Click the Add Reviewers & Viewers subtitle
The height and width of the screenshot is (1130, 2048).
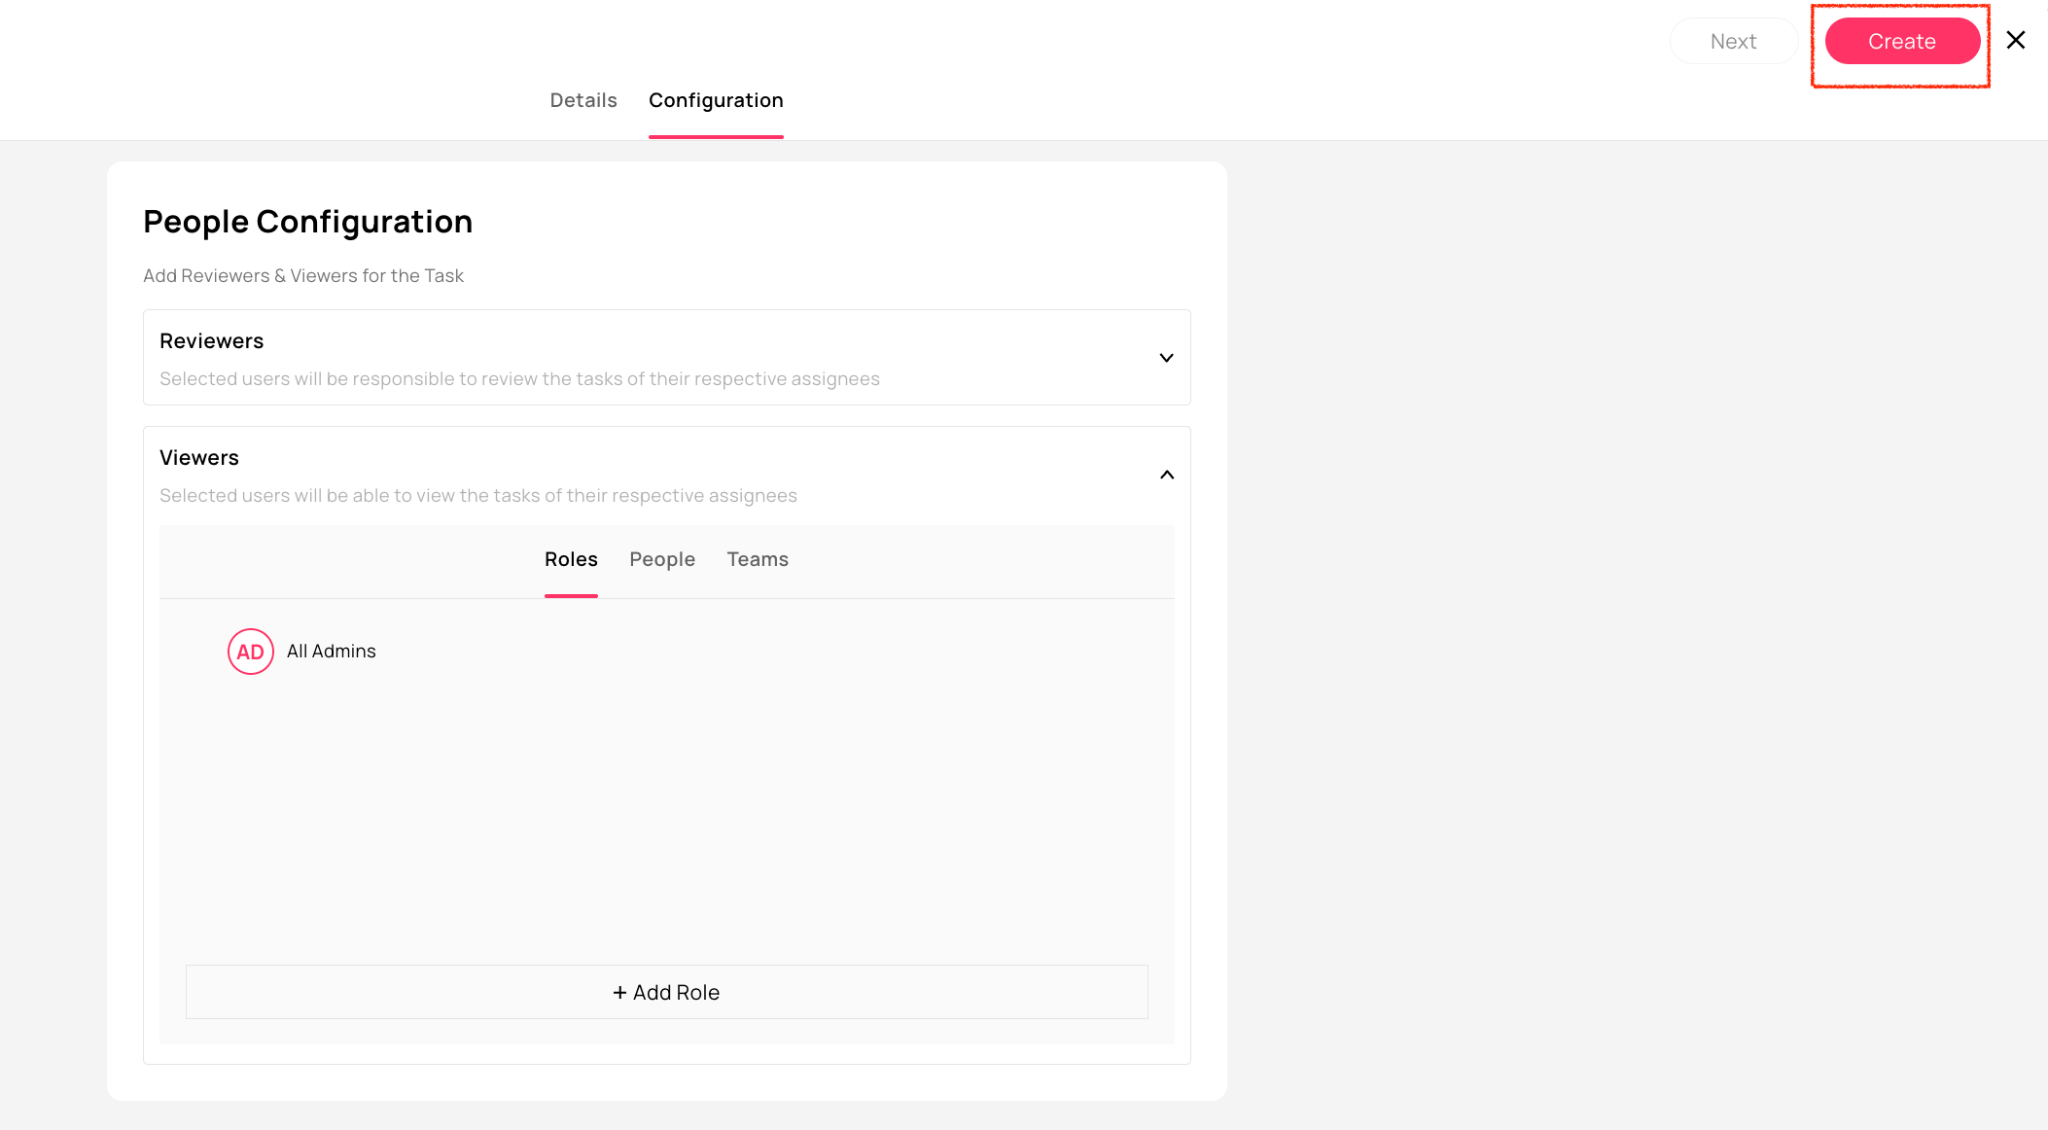click(x=303, y=275)
